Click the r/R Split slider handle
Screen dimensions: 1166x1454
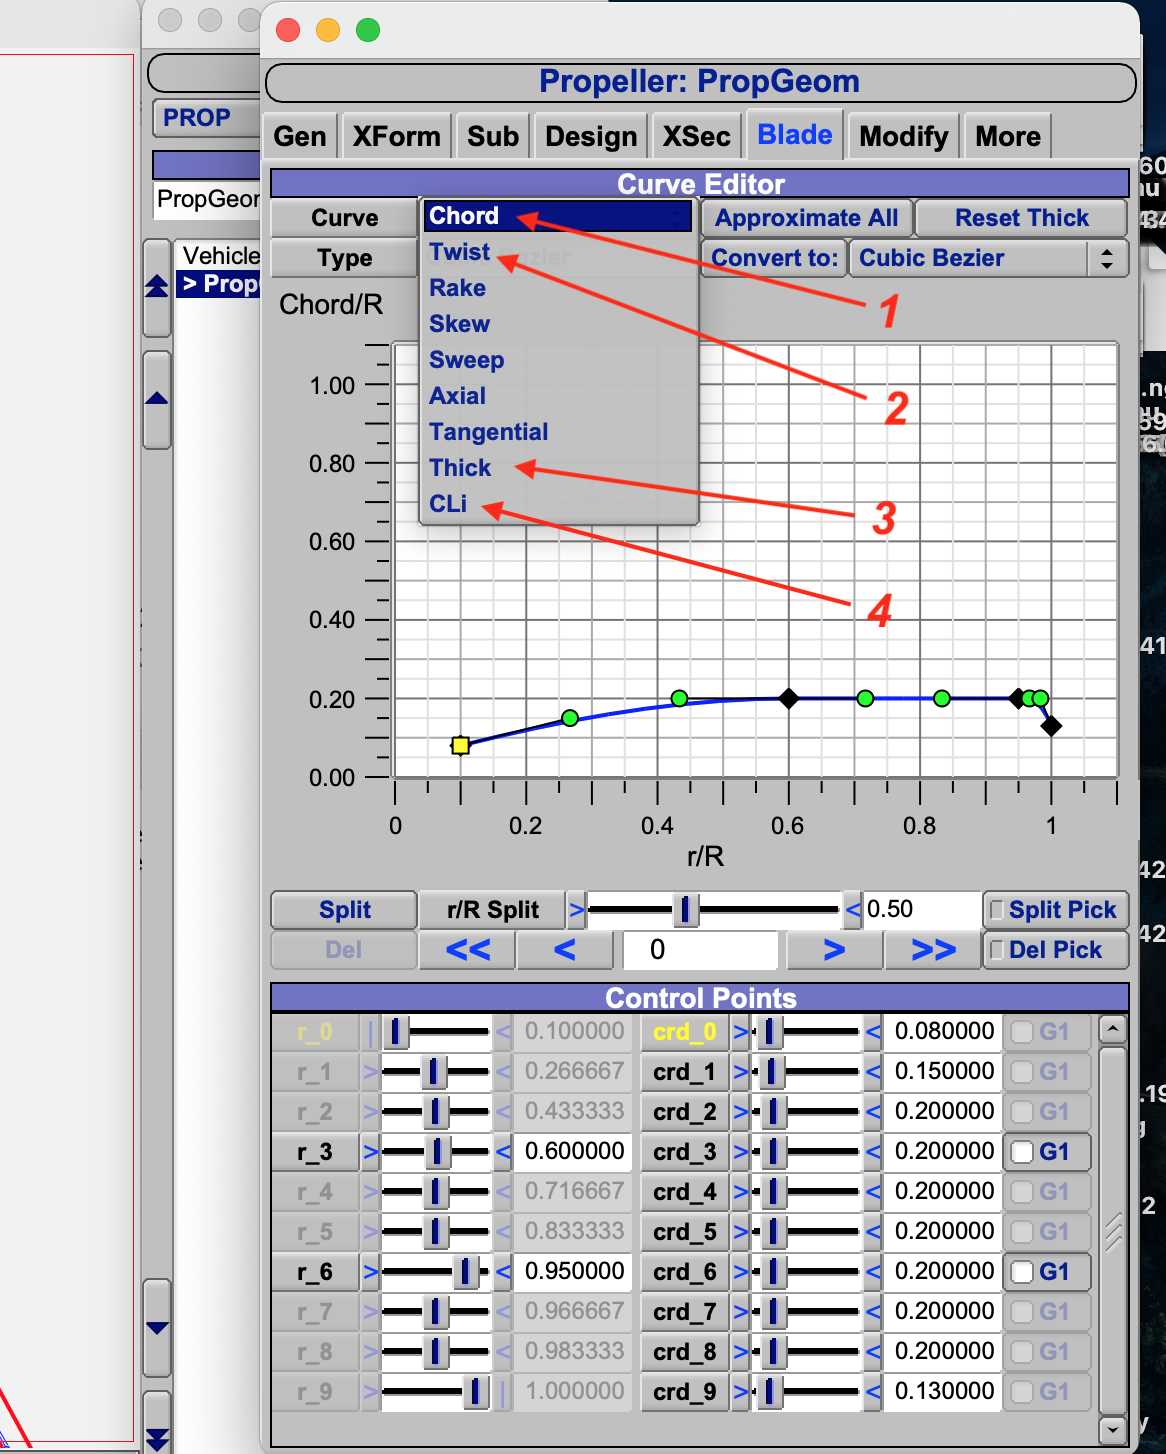pyautogui.click(x=685, y=910)
